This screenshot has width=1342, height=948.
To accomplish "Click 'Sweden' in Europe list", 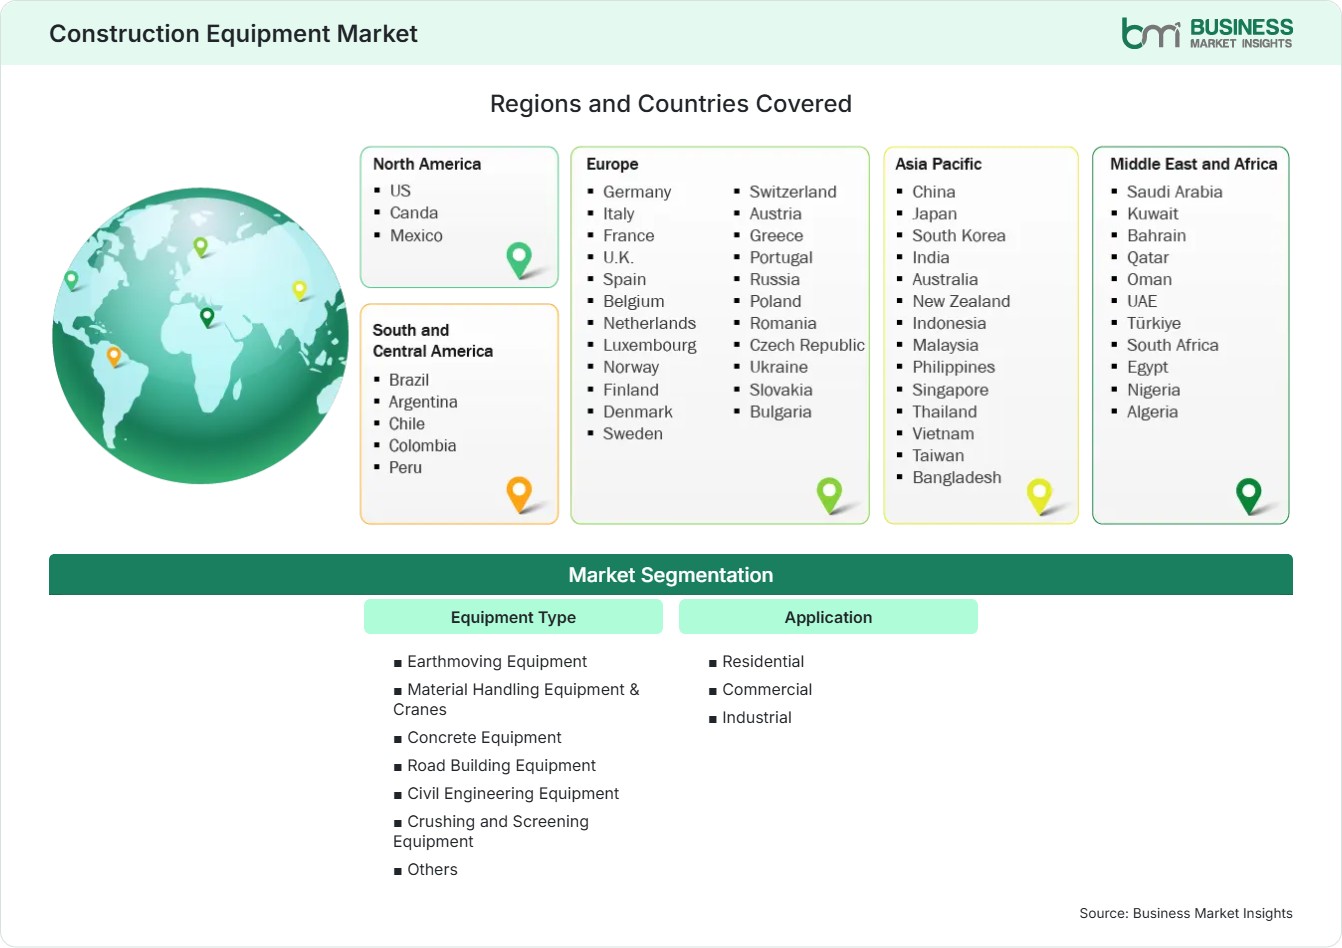I will 633,434.
